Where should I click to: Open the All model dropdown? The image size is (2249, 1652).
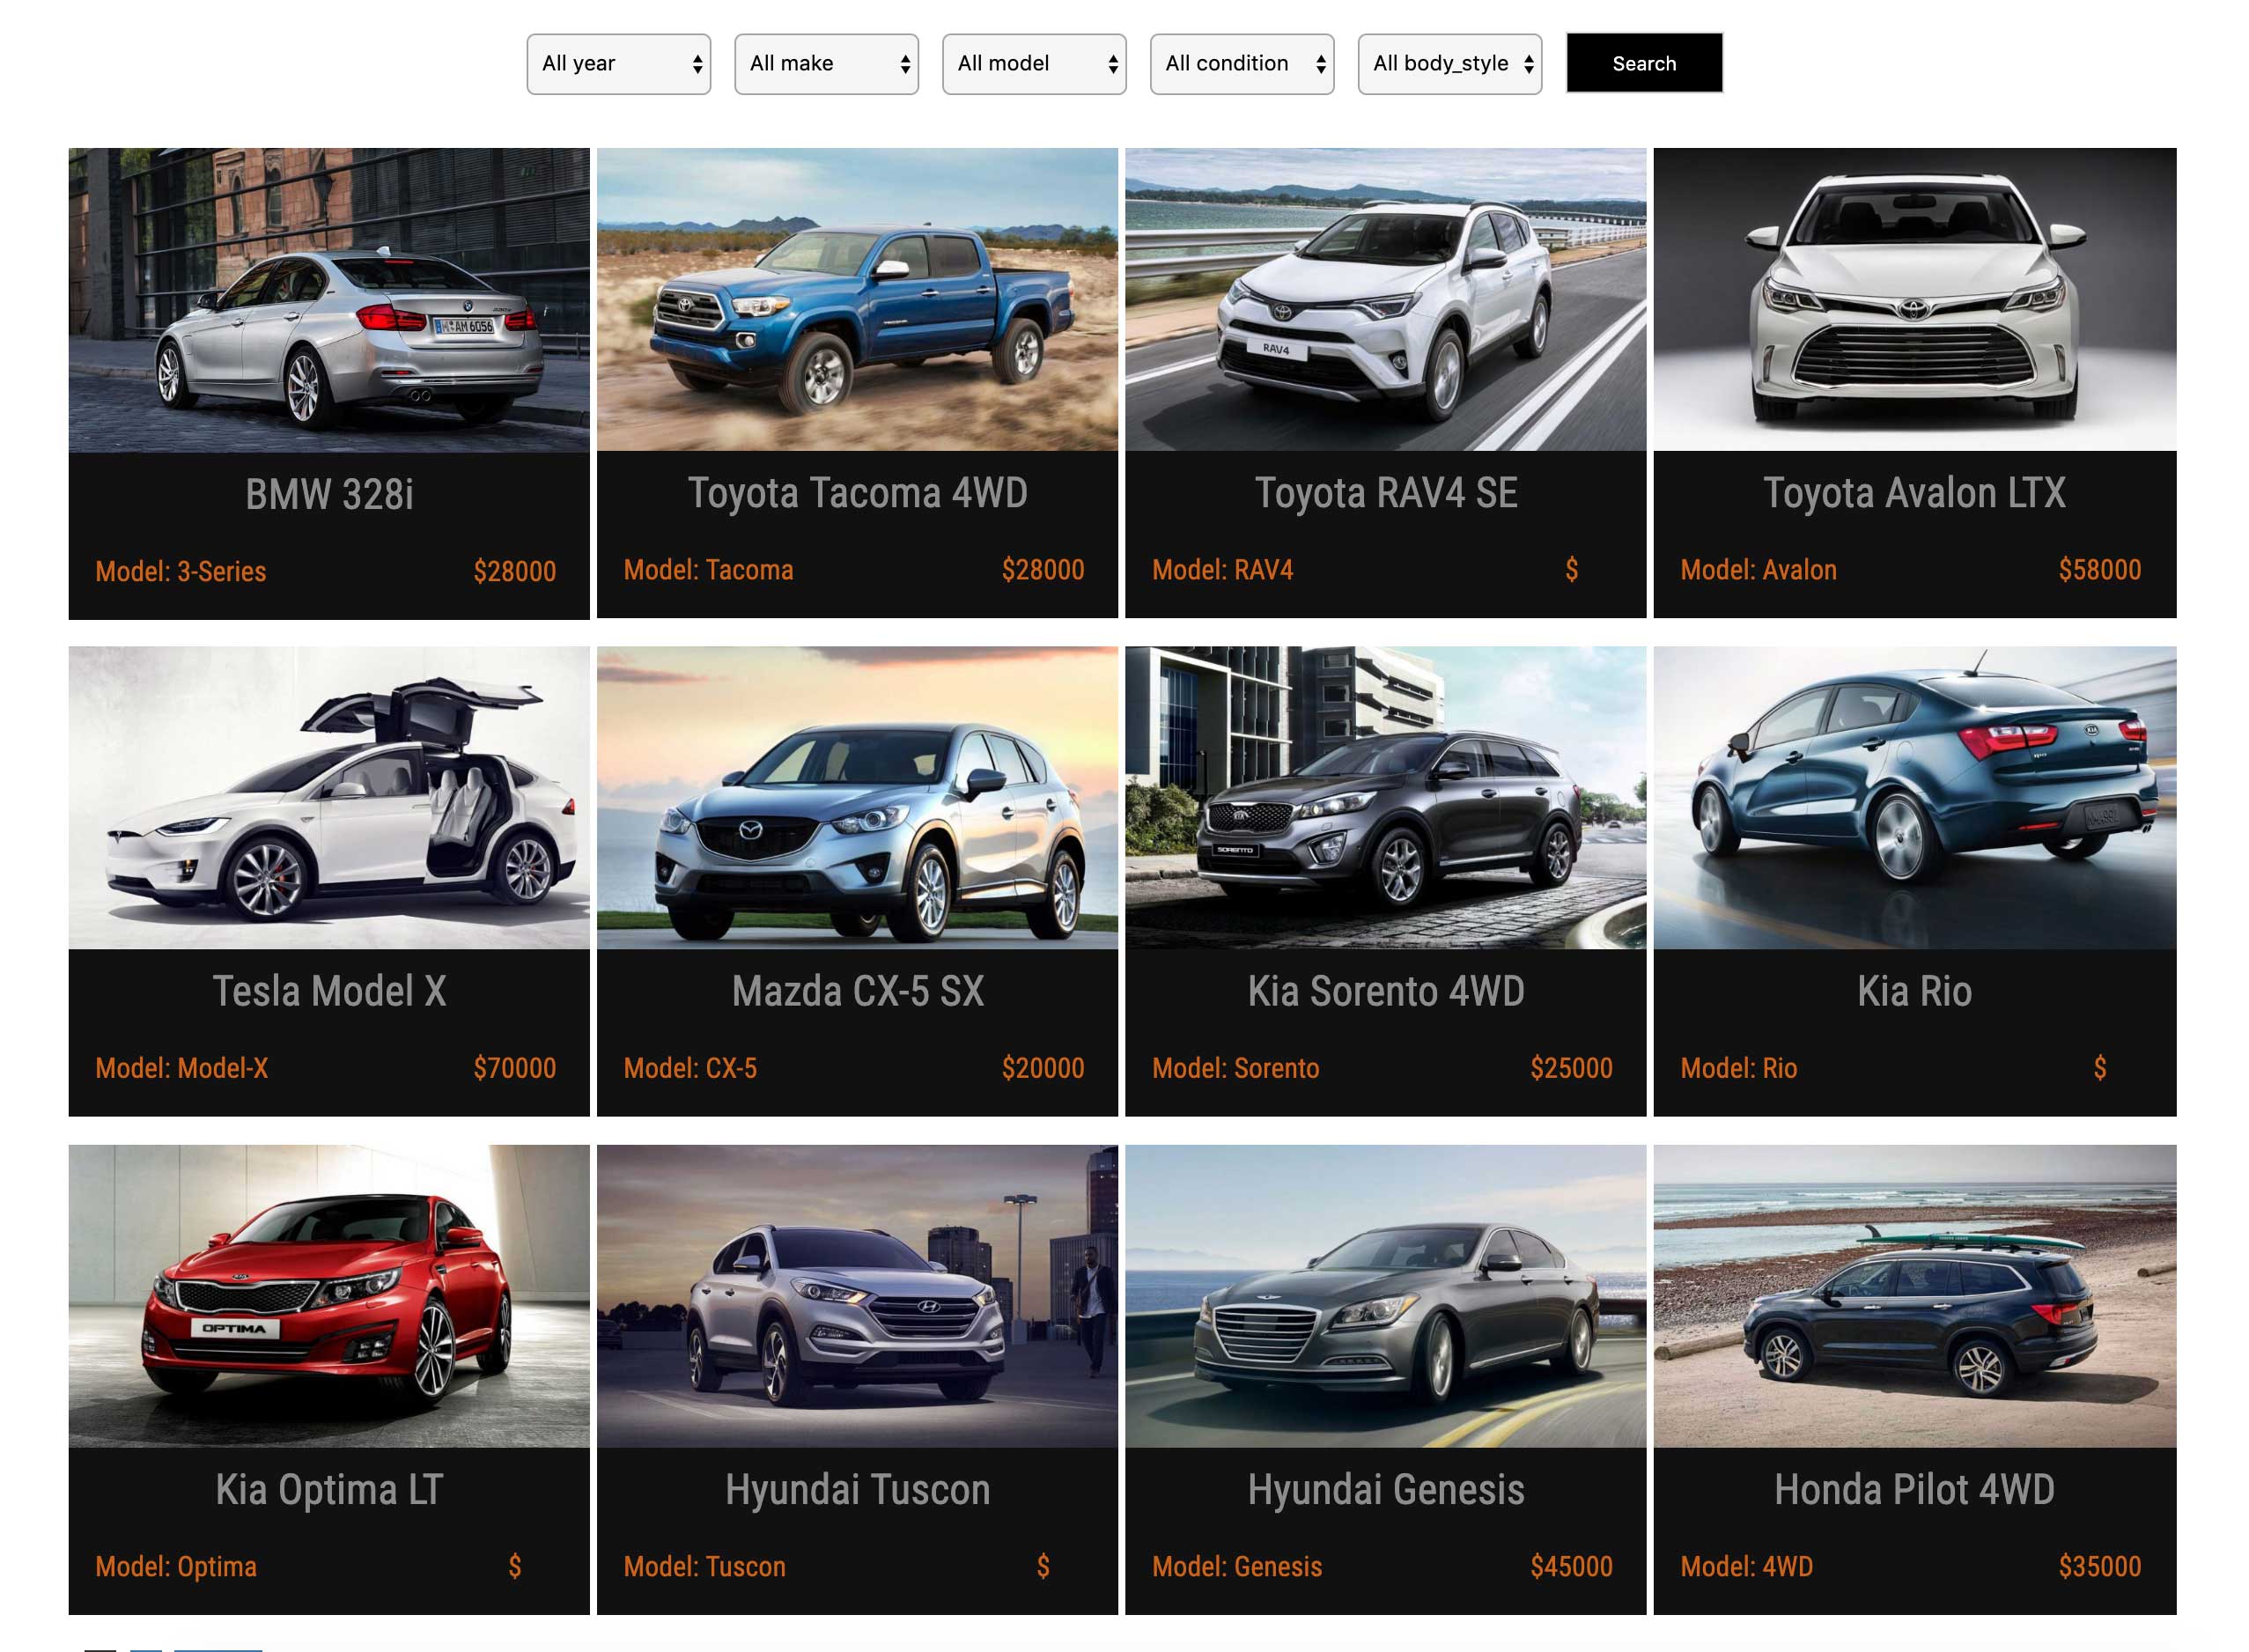tap(1034, 64)
